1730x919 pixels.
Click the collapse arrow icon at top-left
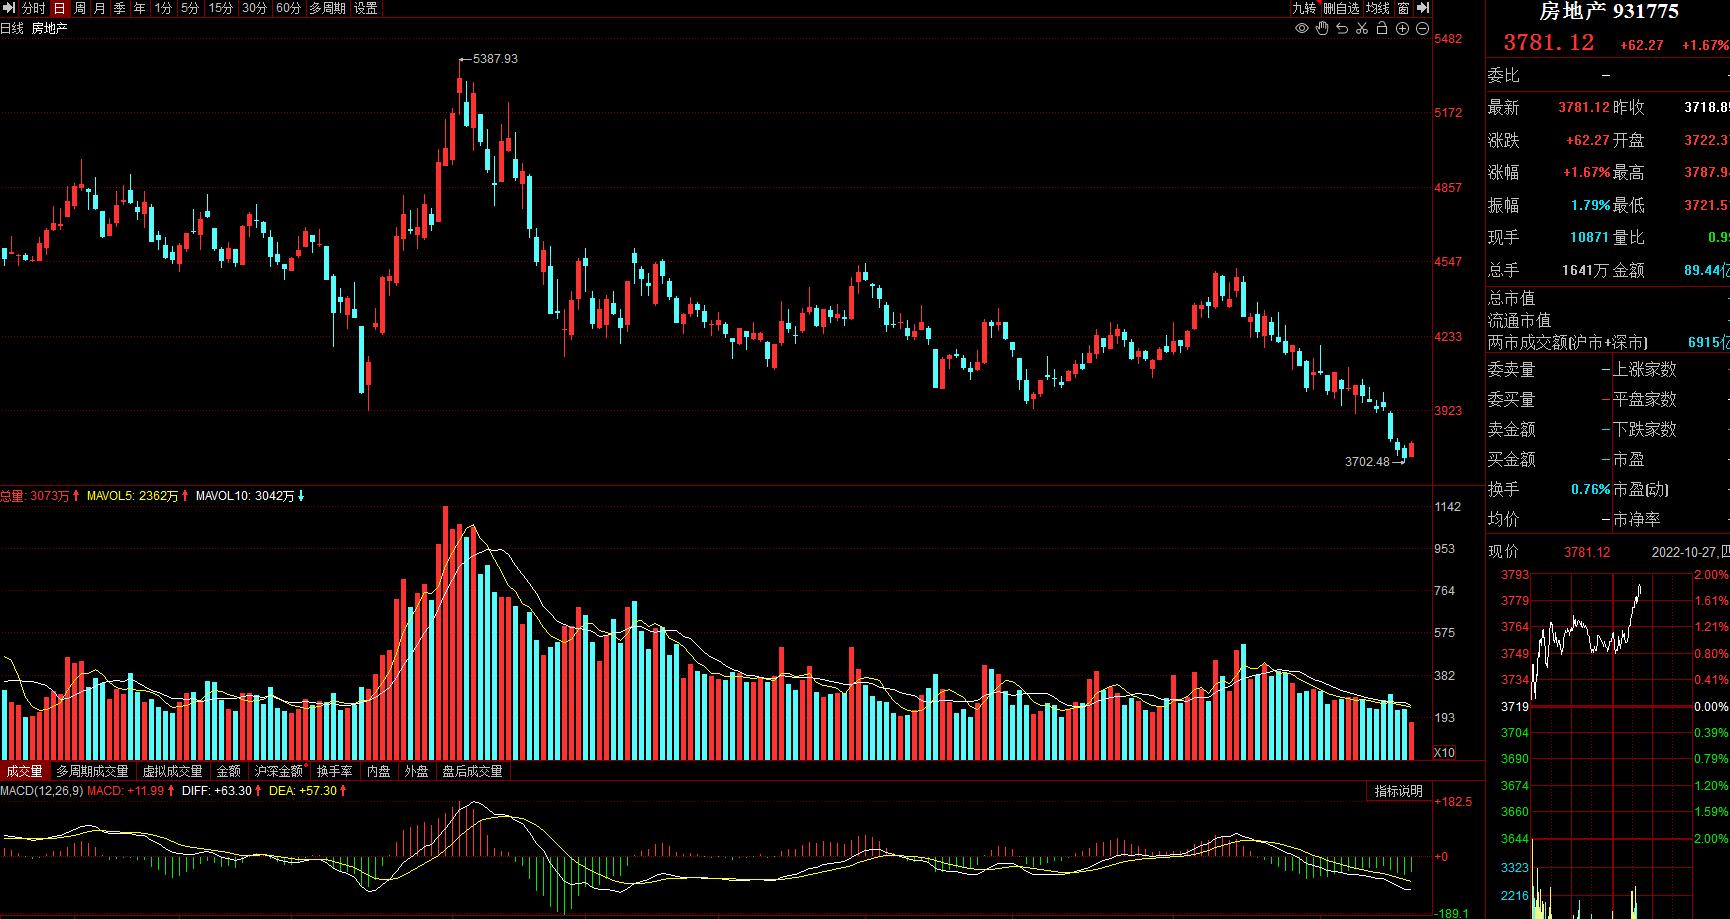click(x=9, y=8)
